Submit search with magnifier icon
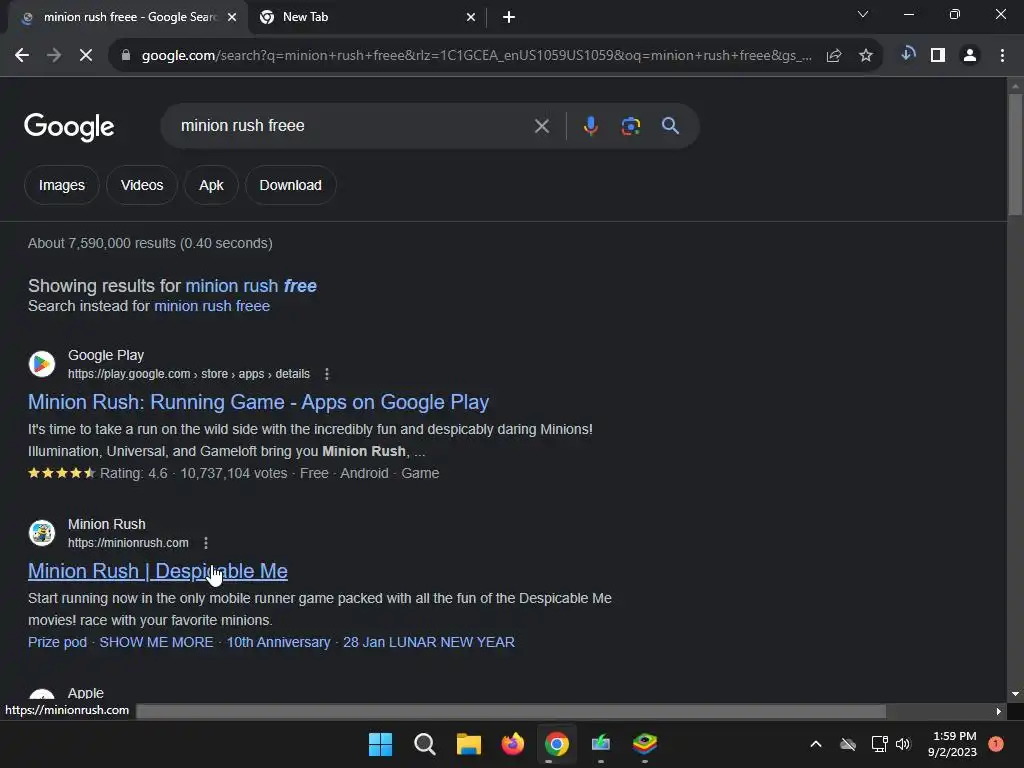The image size is (1024, 768). pos(670,126)
